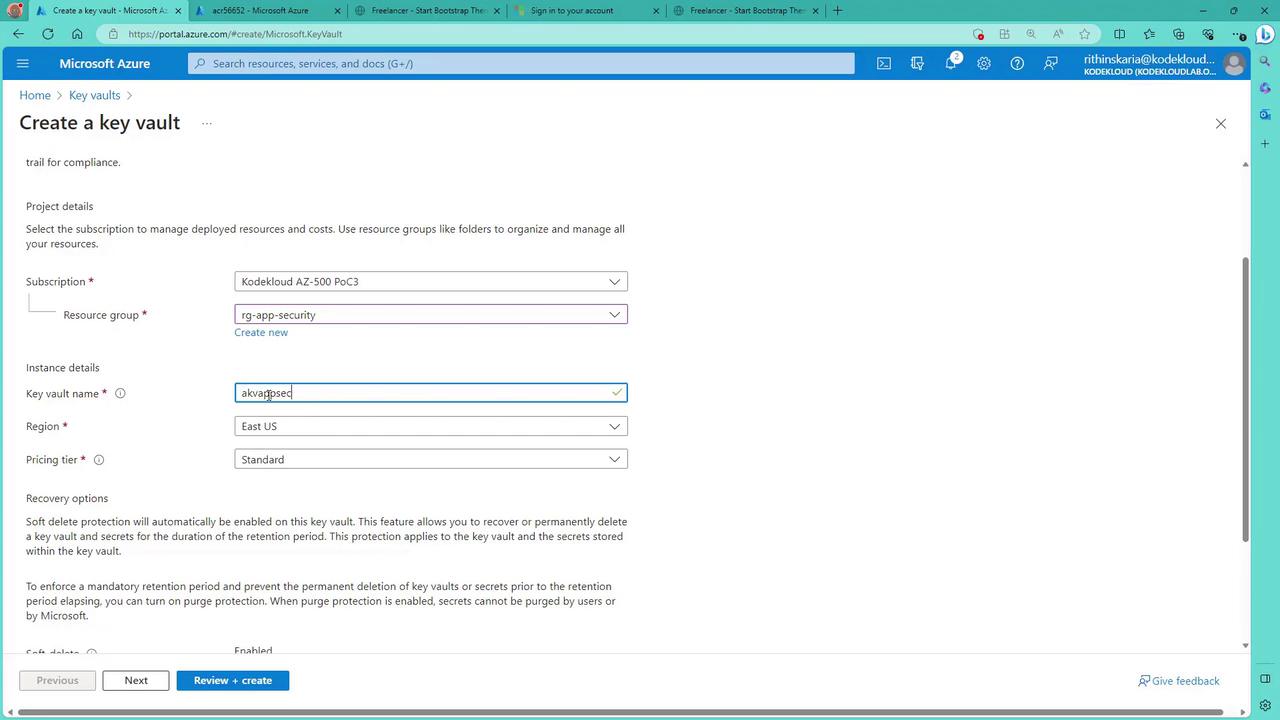Open the browser profile icon
Screen dimensions: 1280x720
[14, 11]
